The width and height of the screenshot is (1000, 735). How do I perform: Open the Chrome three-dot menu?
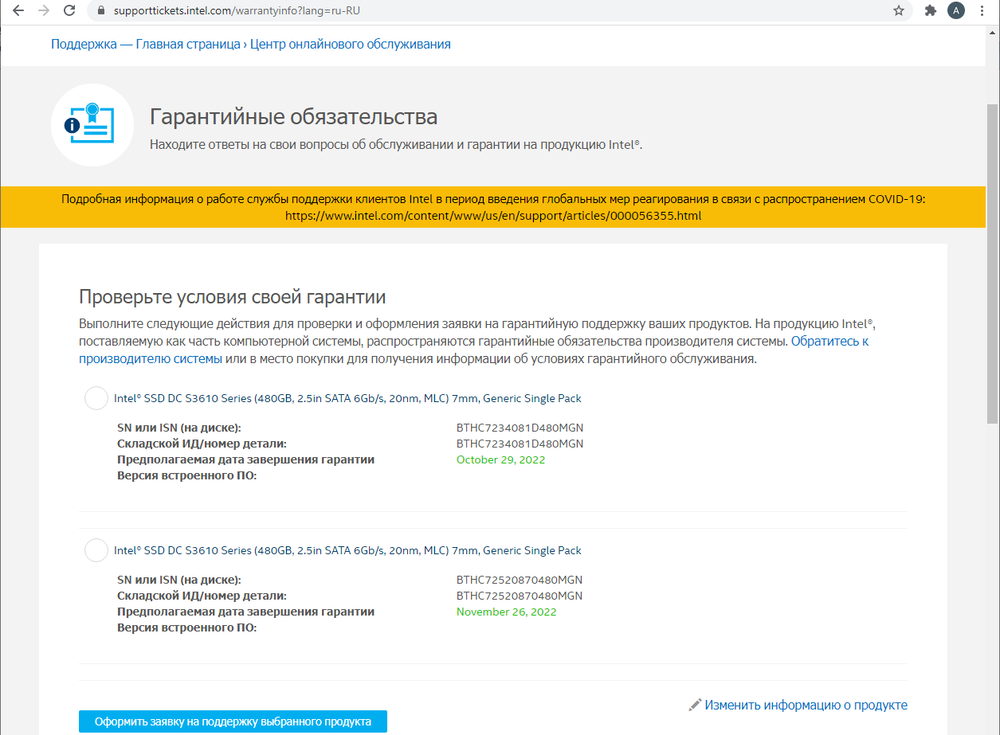tap(983, 11)
